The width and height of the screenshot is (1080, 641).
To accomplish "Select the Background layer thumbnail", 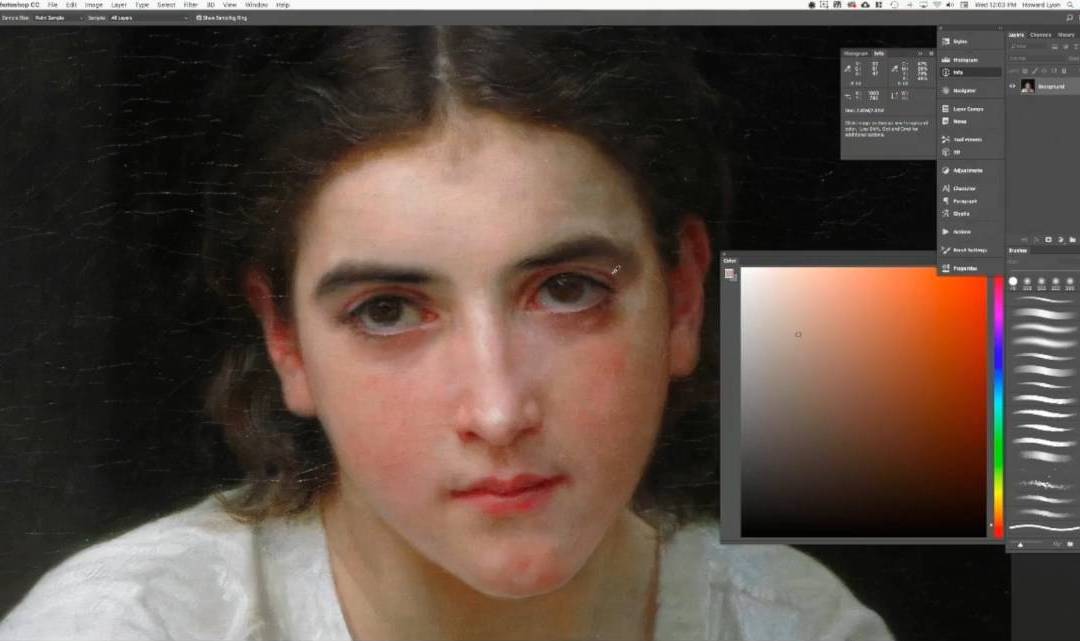I will 1028,87.
